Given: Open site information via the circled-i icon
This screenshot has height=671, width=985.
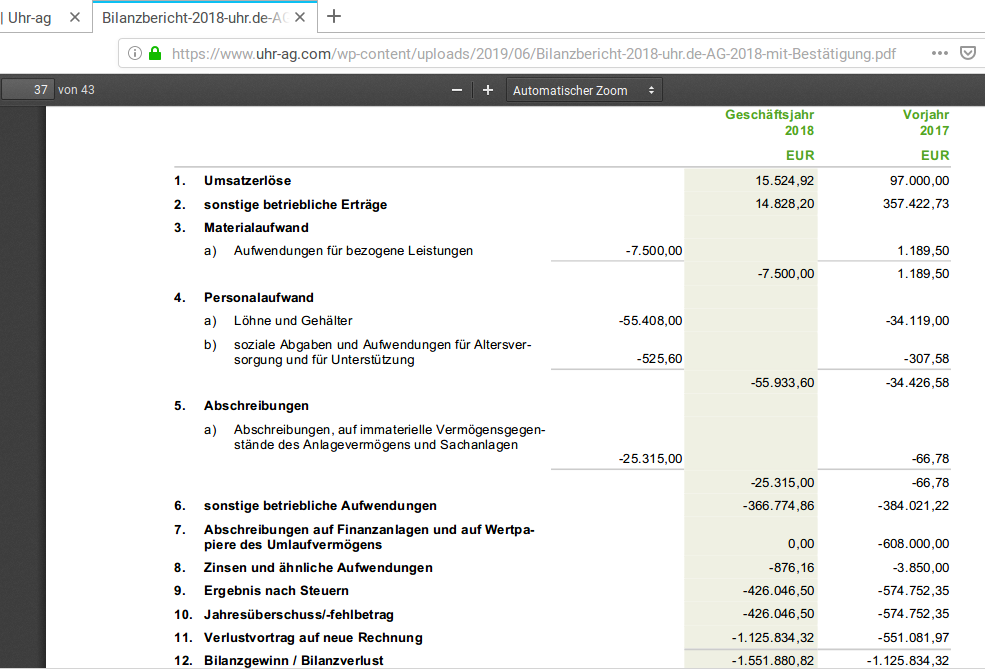Looking at the screenshot, I should [134, 54].
